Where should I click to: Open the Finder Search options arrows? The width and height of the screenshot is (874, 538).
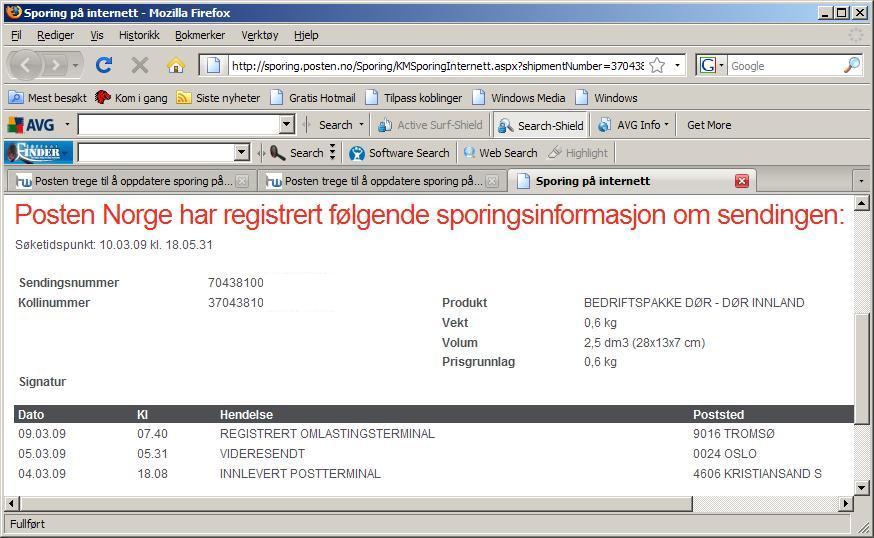(x=332, y=152)
